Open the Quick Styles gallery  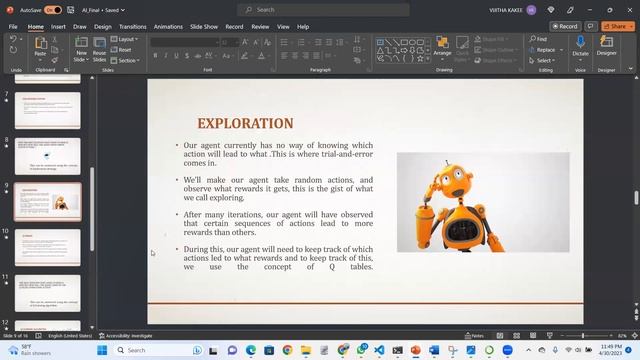[462, 48]
